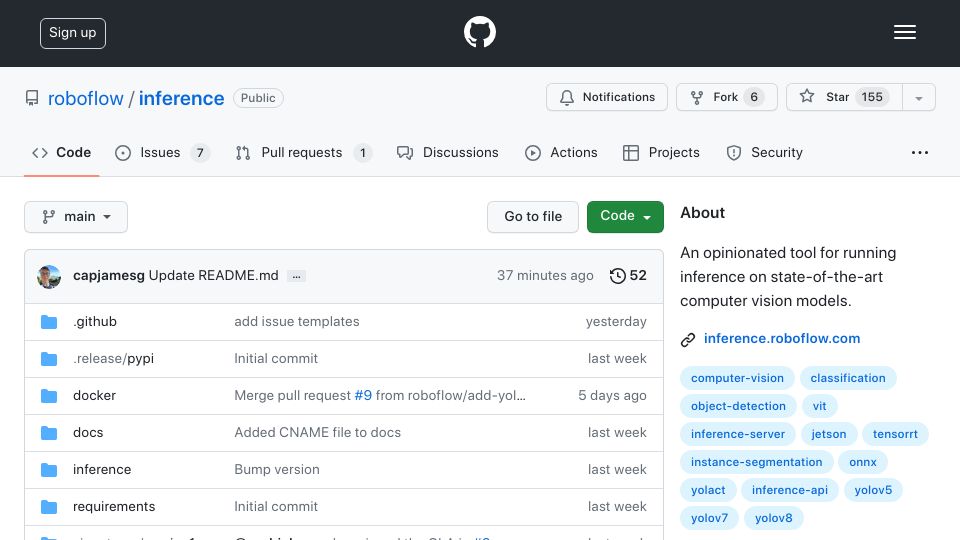Click capjamesg's avatar thumbnail
This screenshot has height=540, width=960.
pyautogui.click(x=49, y=277)
